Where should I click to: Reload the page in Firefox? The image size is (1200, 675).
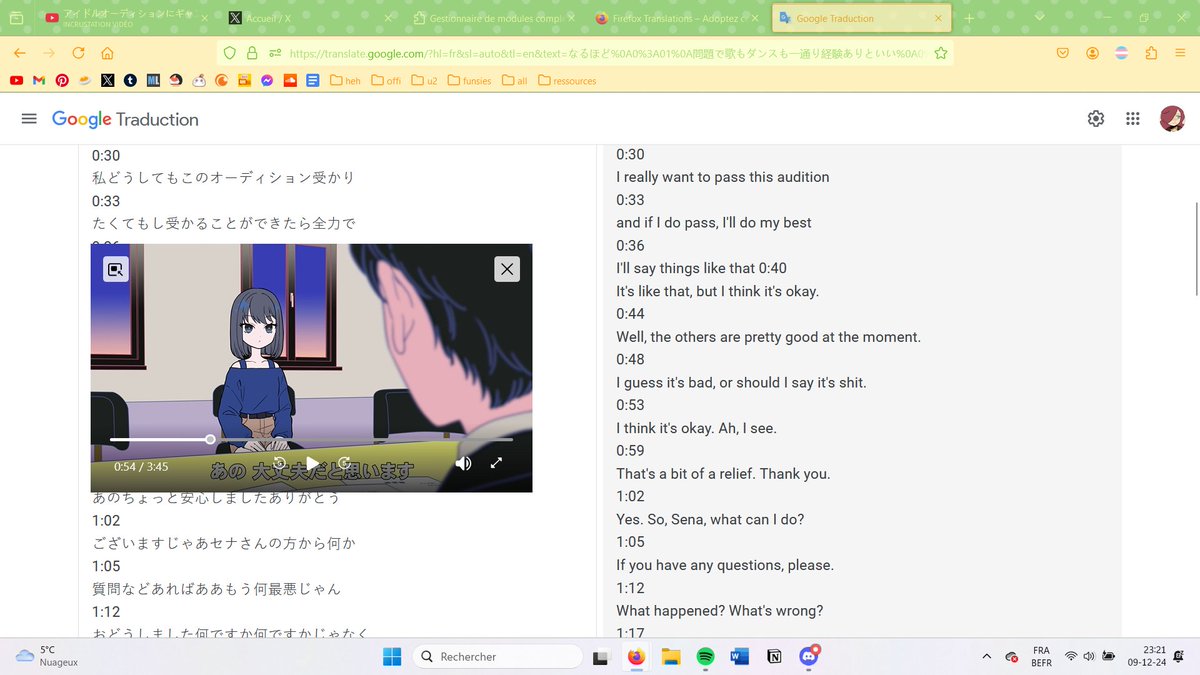(x=78, y=53)
